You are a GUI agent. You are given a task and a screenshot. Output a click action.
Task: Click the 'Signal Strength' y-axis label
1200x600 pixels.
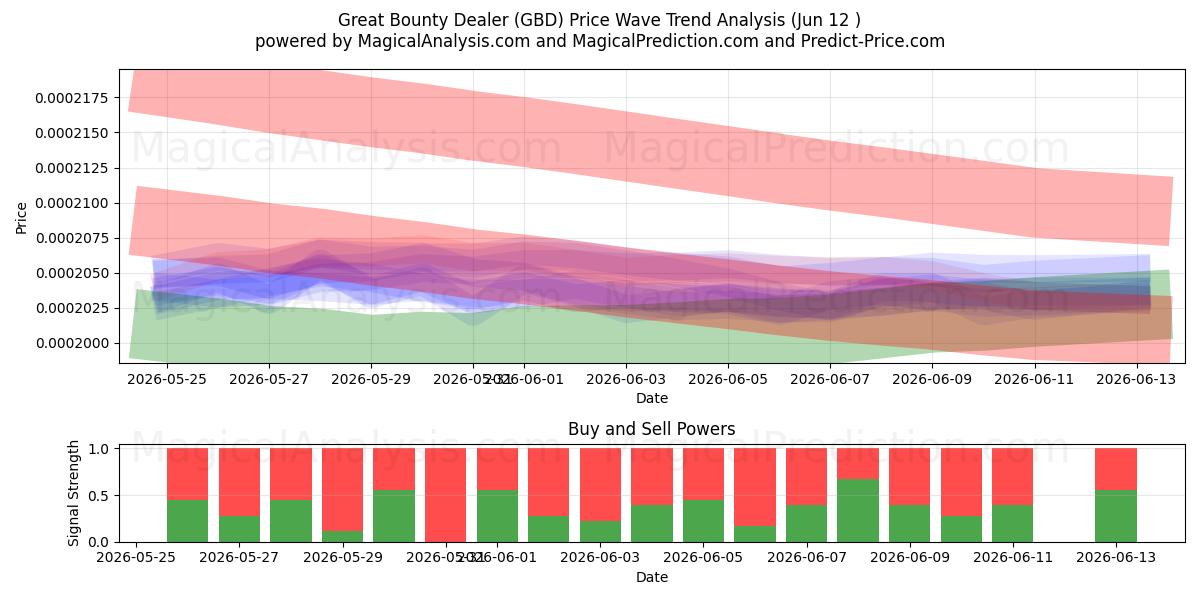tap(75, 494)
